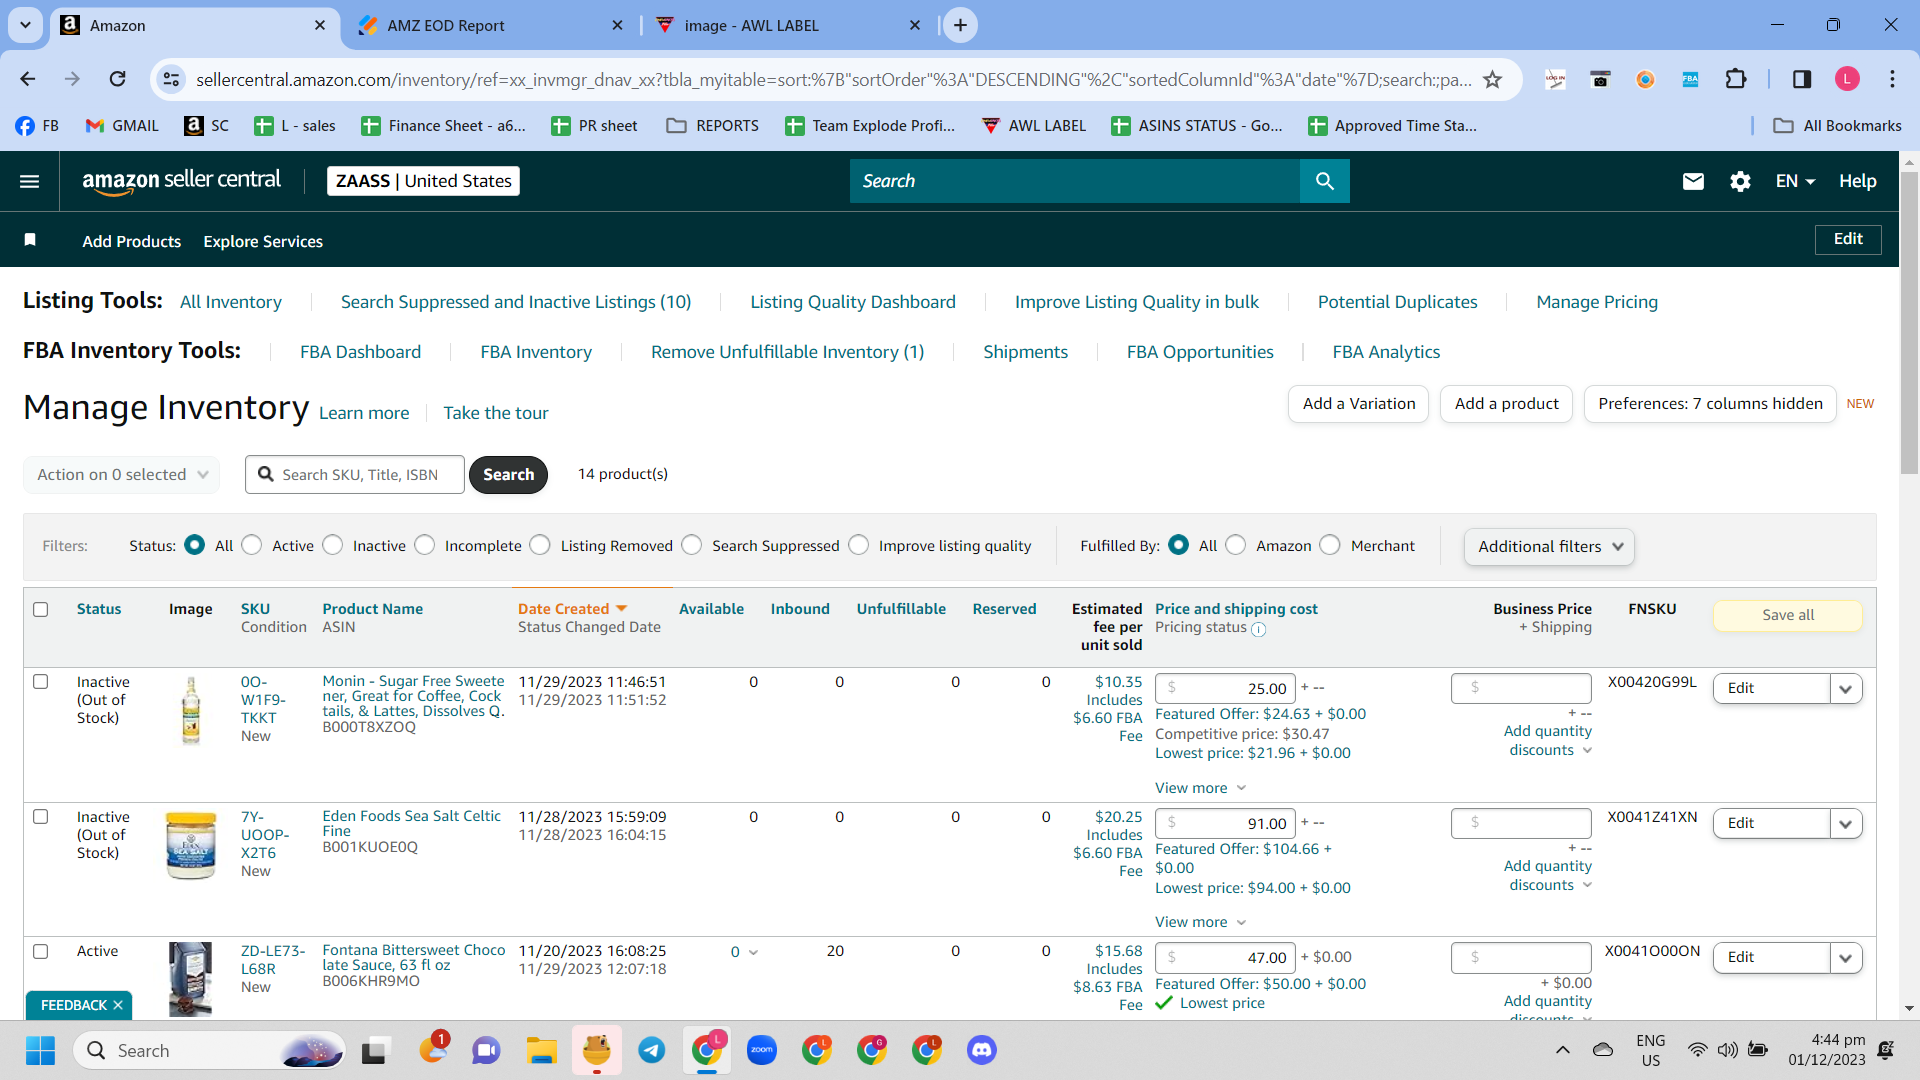This screenshot has width=1920, height=1080.
Task: Click the Add a product button
Action: point(1506,403)
